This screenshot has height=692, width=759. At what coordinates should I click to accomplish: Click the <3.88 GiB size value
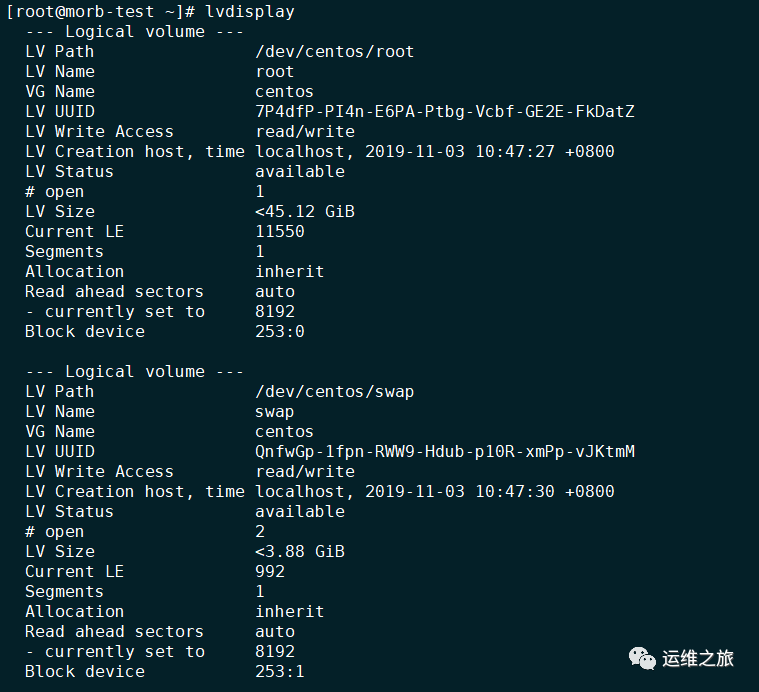coord(300,552)
